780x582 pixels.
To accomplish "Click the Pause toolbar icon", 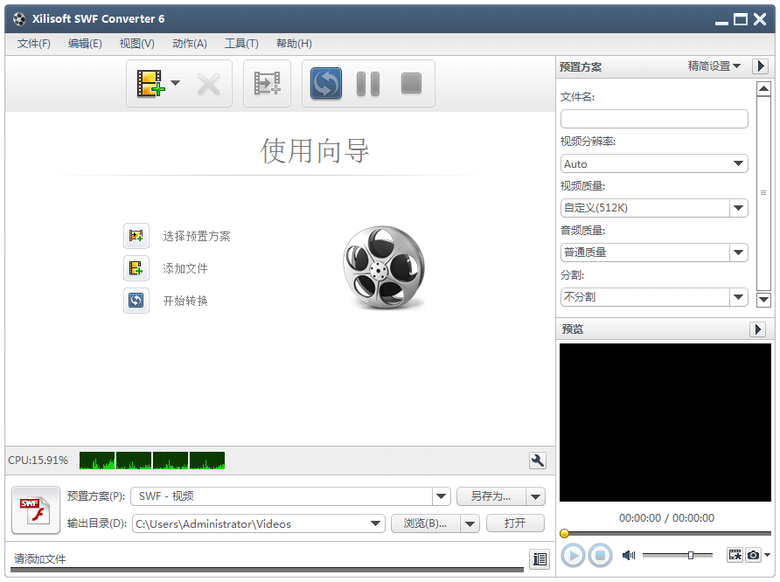I will click(368, 83).
